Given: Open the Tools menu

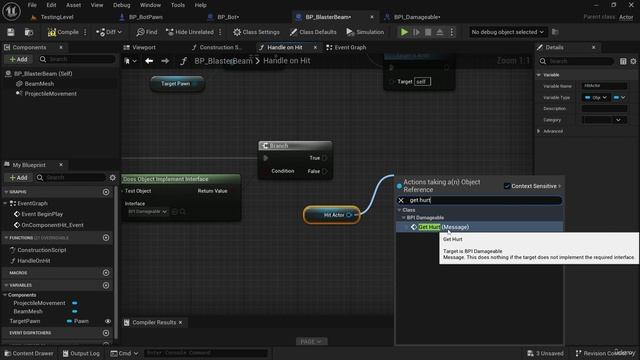Looking at the screenshot, I should point(178,5).
